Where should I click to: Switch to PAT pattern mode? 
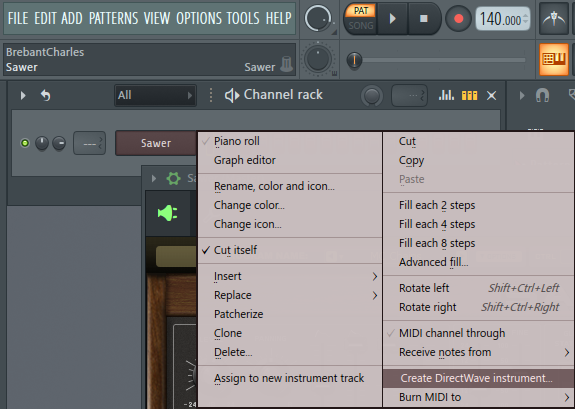tap(361, 11)
